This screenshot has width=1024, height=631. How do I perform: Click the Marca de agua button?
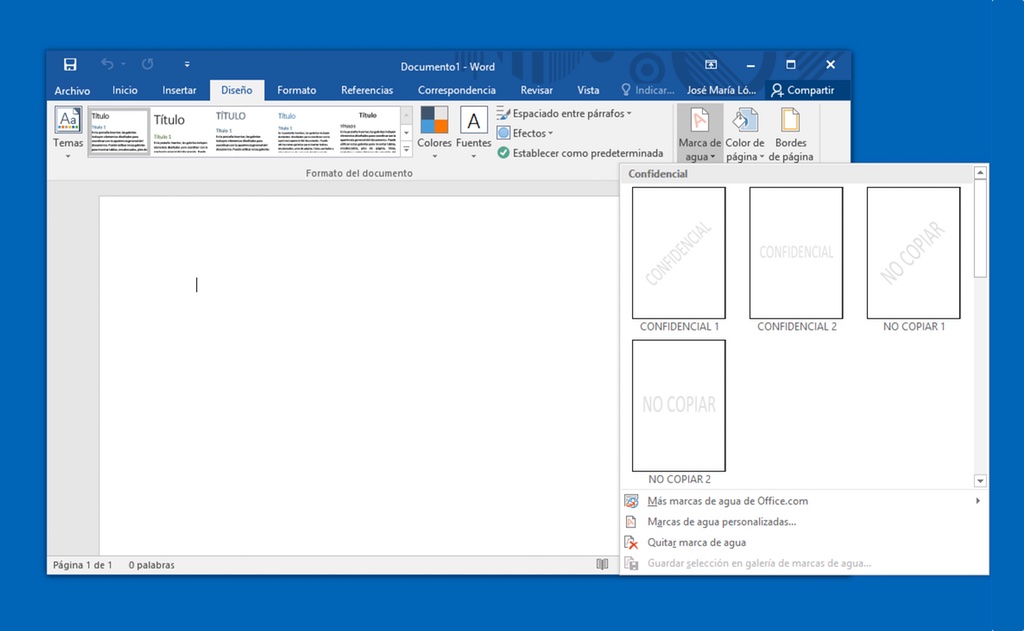699,132
